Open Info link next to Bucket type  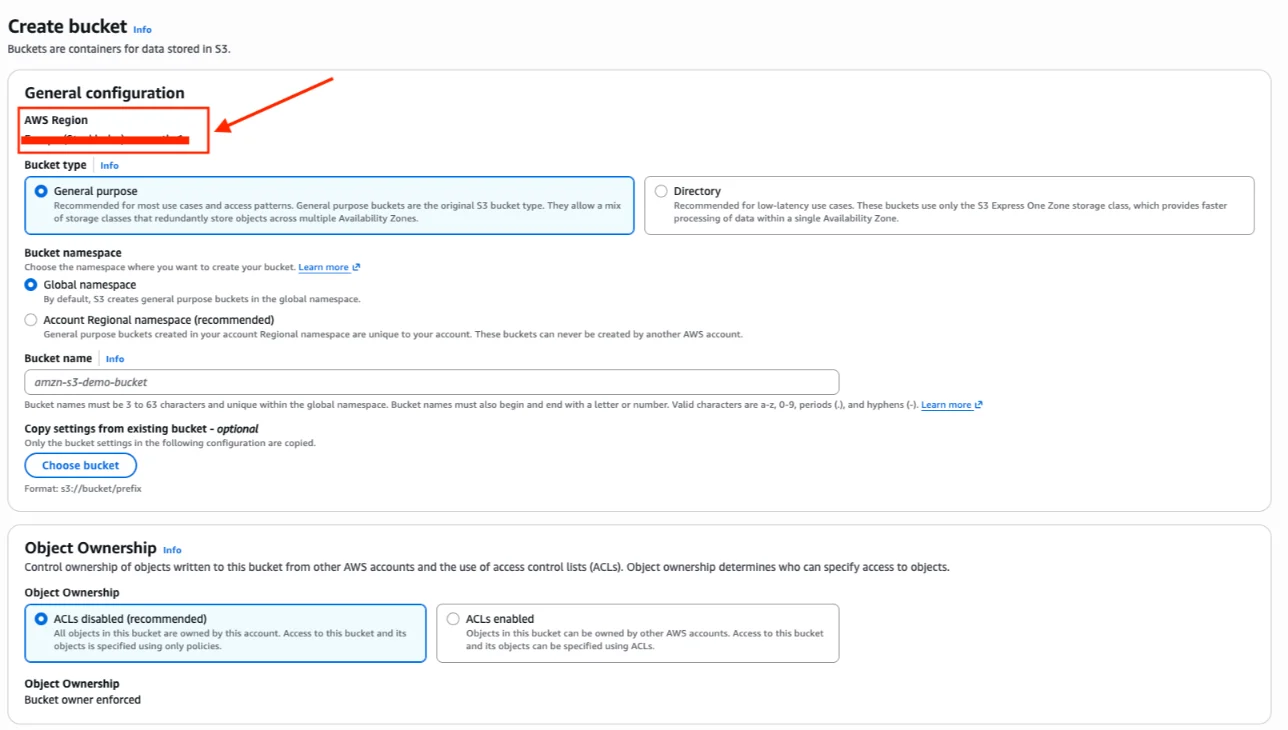click(x=109, y=166)
